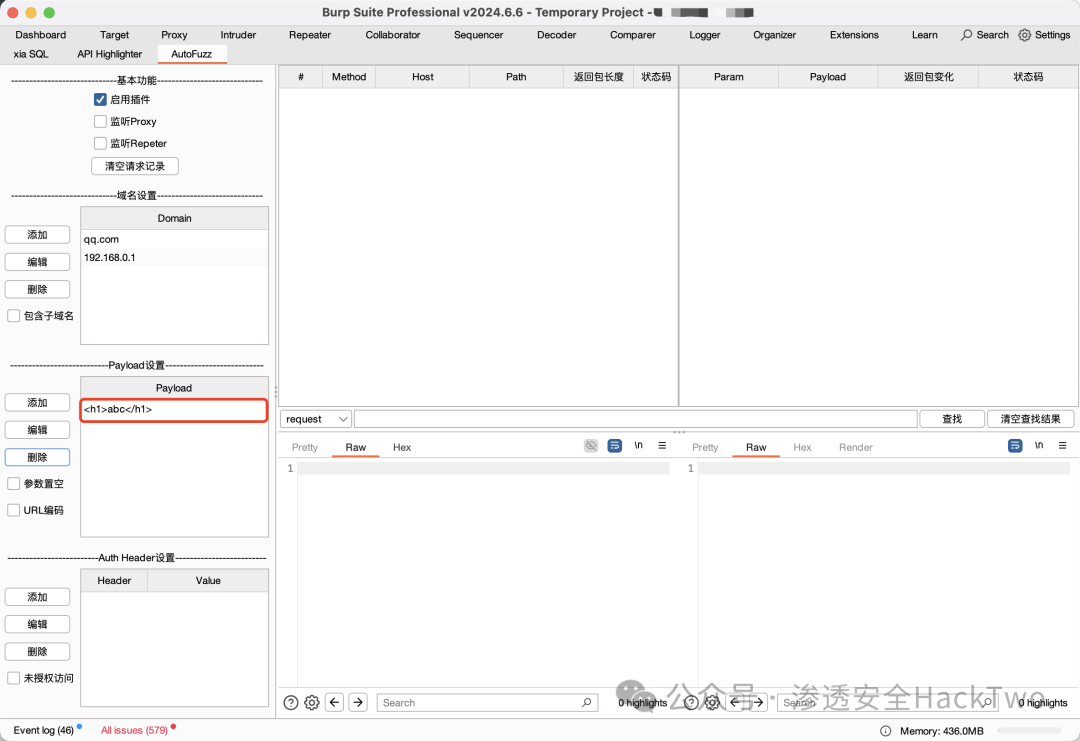Enable 监听Proxy checkbox

pyautogui.click(x=101, y=121)
